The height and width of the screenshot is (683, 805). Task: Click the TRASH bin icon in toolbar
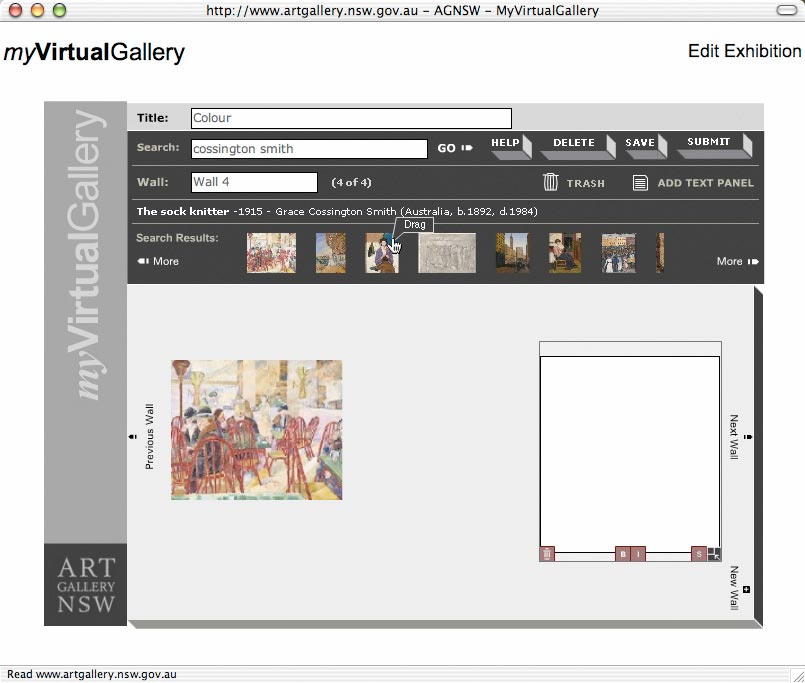[x=550, y=182]
